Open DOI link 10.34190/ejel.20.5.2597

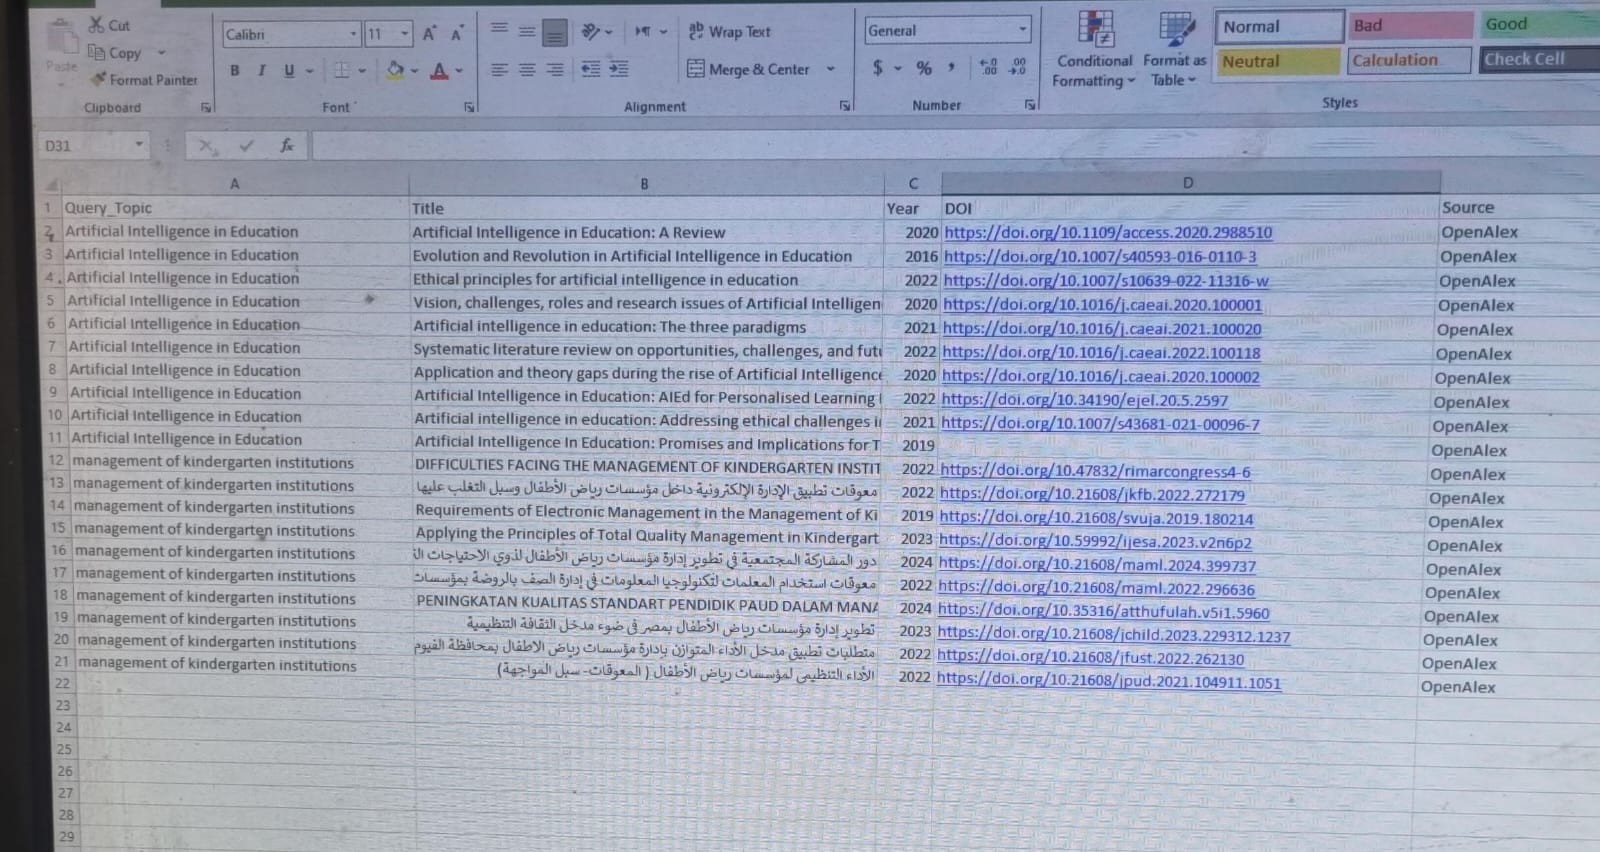click(1084, 400)
